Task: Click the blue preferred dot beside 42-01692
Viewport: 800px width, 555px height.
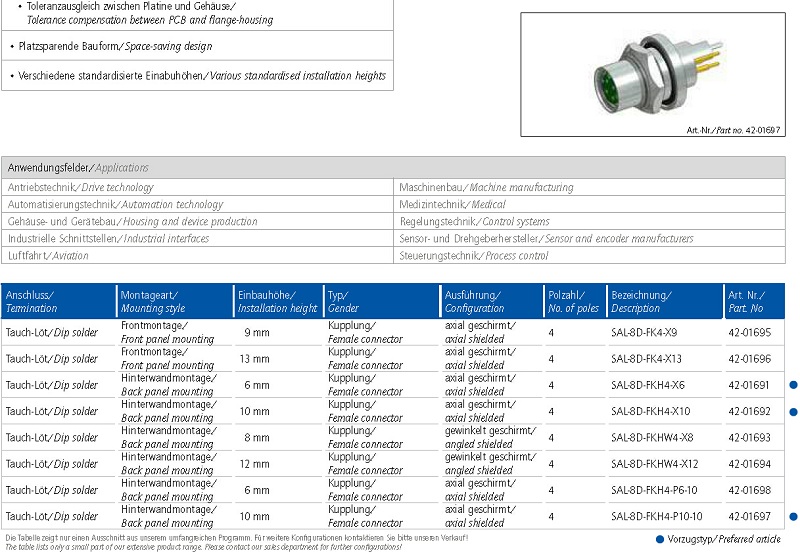Action: click(794, 411)
